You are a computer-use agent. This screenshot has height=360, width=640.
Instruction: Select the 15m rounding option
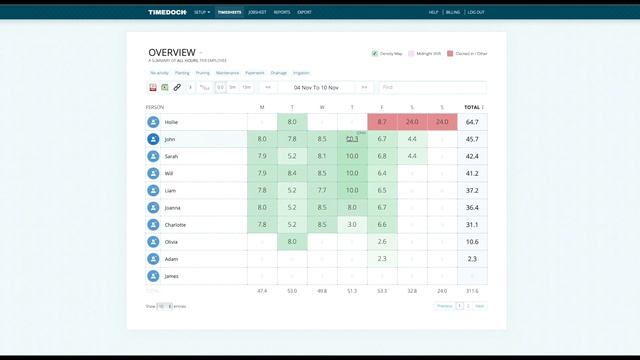coord(246,87)
